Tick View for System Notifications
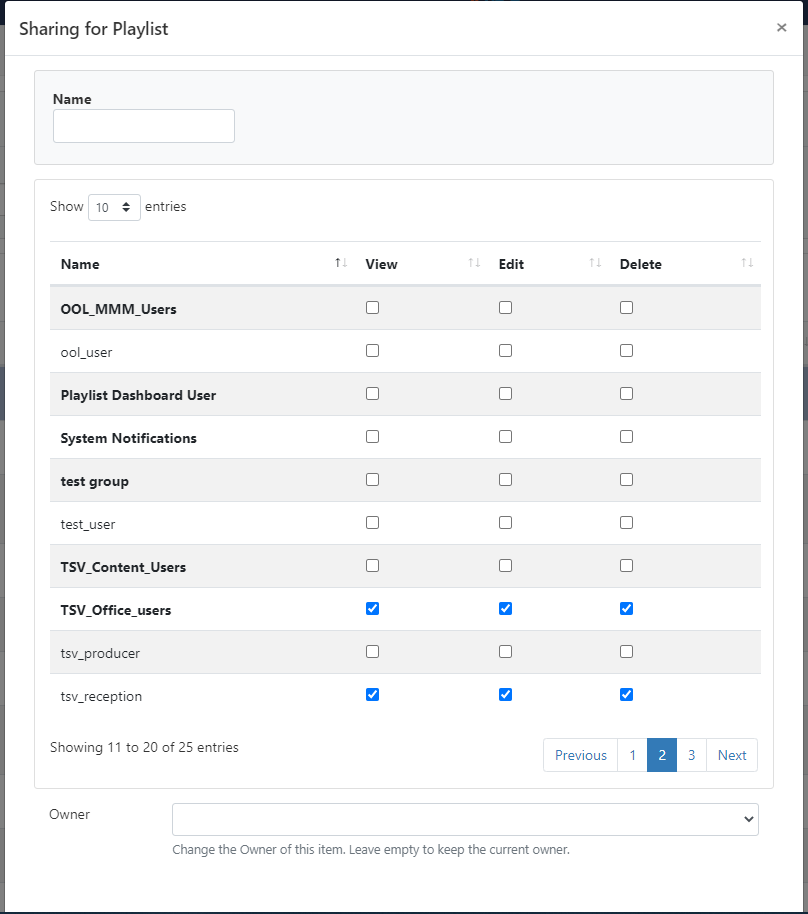The image size is (808, 914). (x=373, y=437)
